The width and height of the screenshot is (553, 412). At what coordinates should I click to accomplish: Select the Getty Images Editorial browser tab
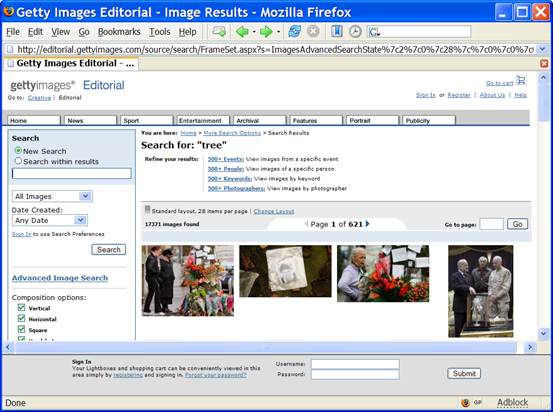71,63
